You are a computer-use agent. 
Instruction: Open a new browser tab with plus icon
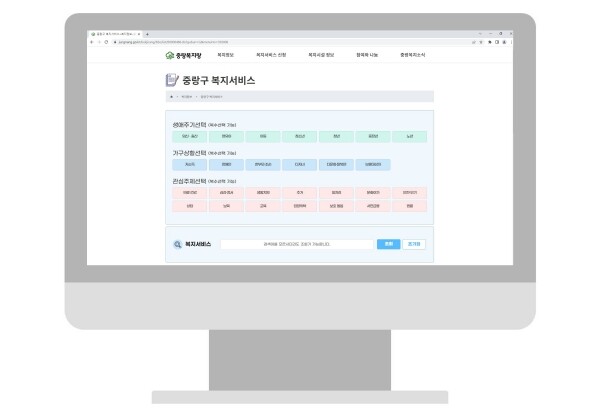coord(147,34)
